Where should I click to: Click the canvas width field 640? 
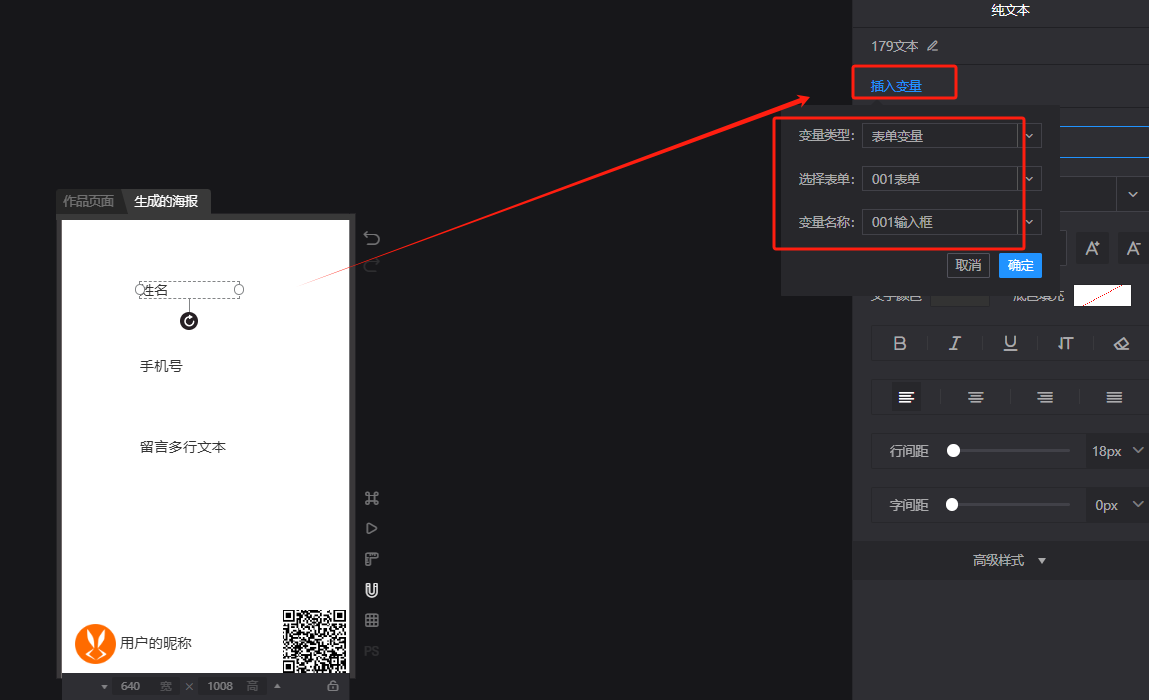[x=130, y=686]
